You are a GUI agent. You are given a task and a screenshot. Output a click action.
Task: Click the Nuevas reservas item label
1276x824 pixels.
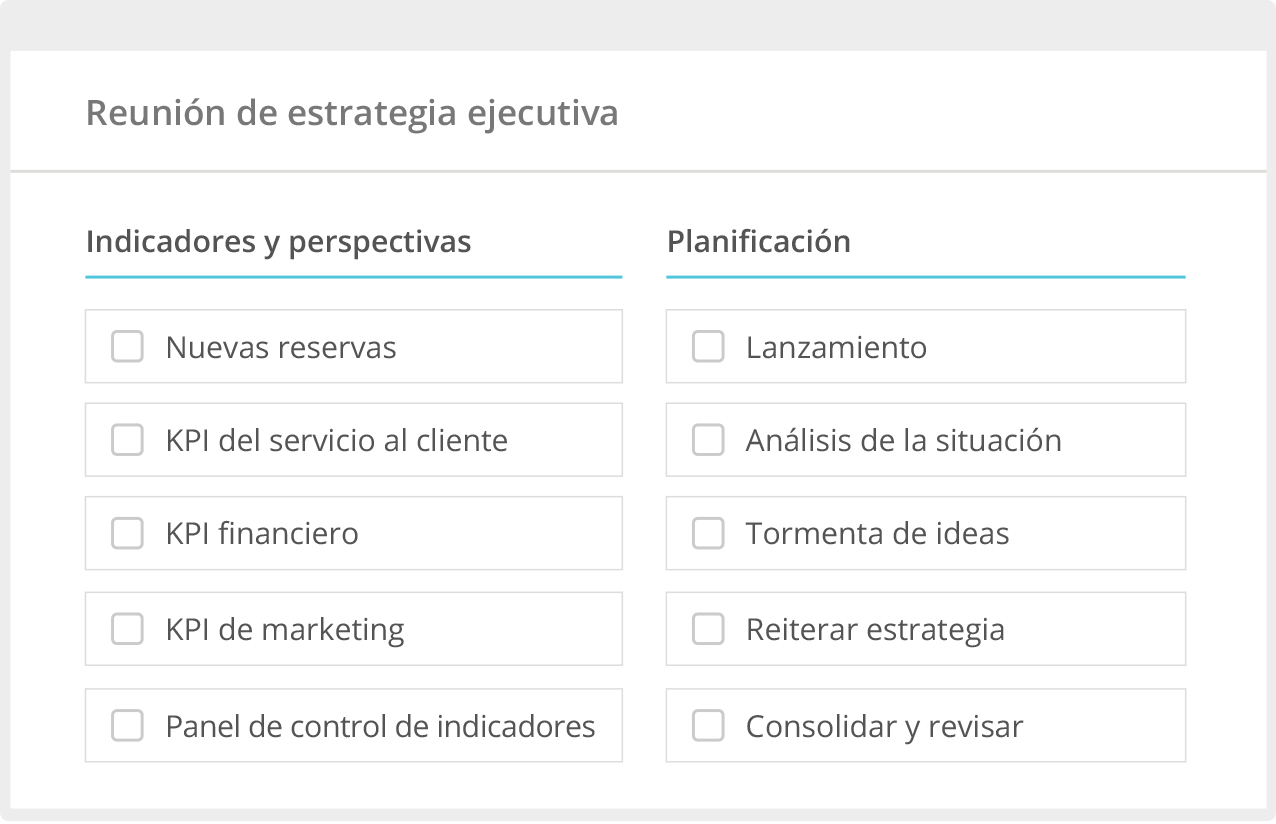(x=281, y=346)
